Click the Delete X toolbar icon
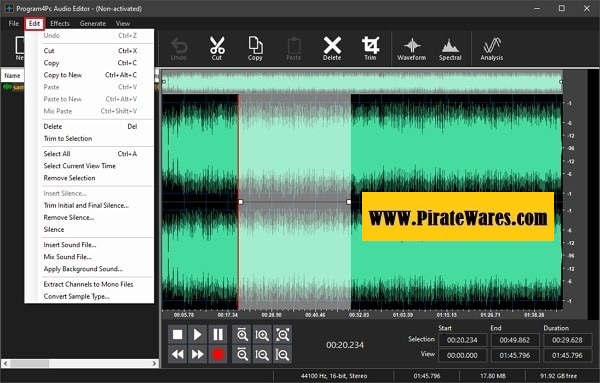 pos(332,48)
